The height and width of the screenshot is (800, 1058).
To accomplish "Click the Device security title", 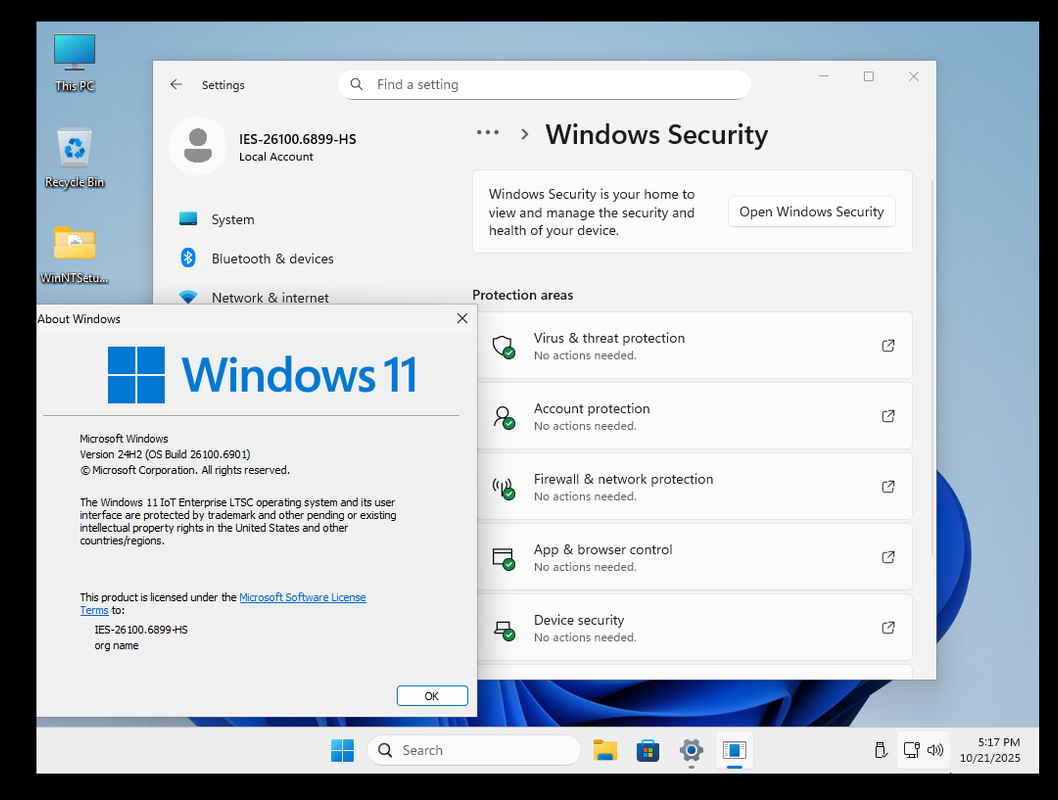I will 579,620.
